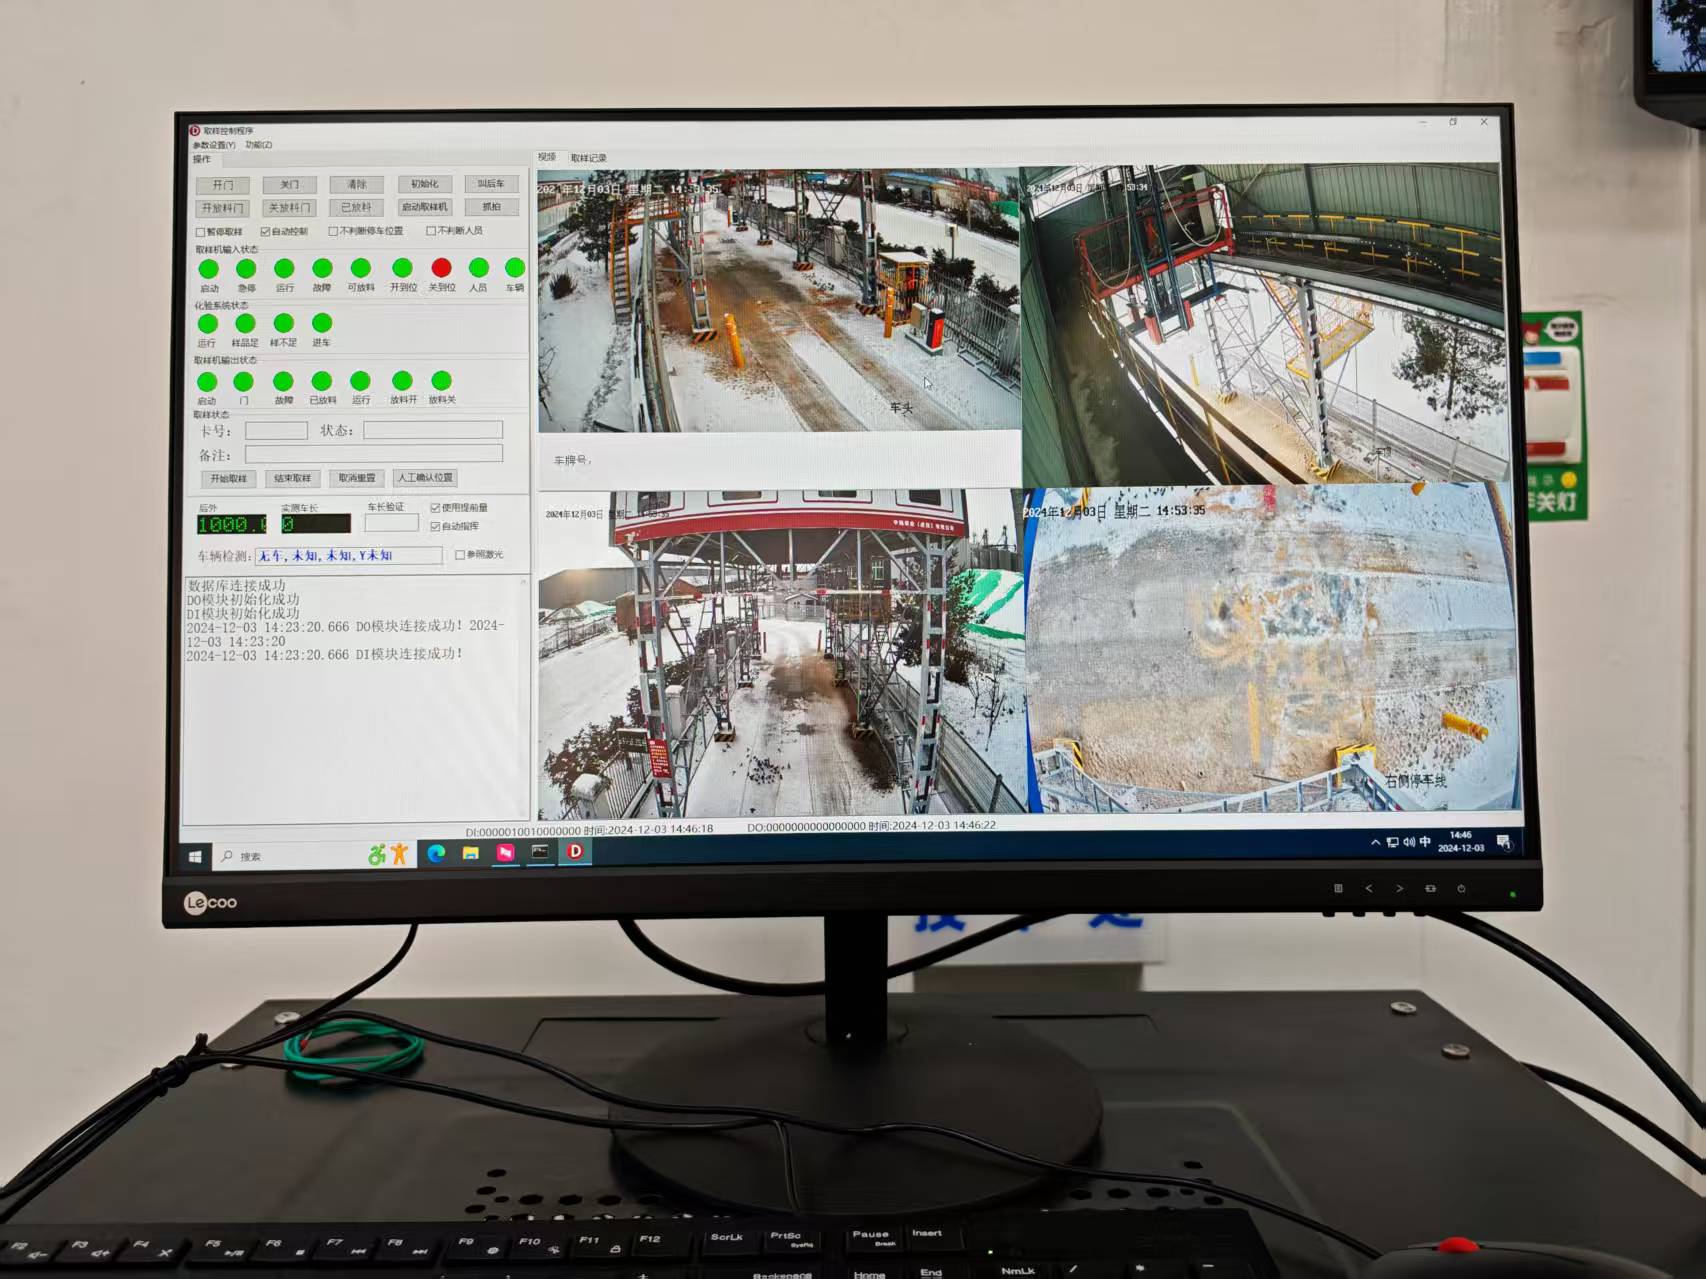The width and height of the screenshot is (1706, 1279).
Task: Open the 功能(Z) menu
Action: coord(259,145)
